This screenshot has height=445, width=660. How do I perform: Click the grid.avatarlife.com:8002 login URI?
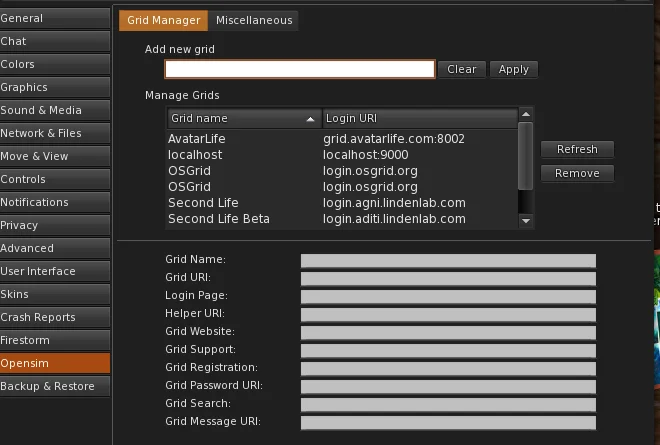pyautogui.click(x=394, y=139)
